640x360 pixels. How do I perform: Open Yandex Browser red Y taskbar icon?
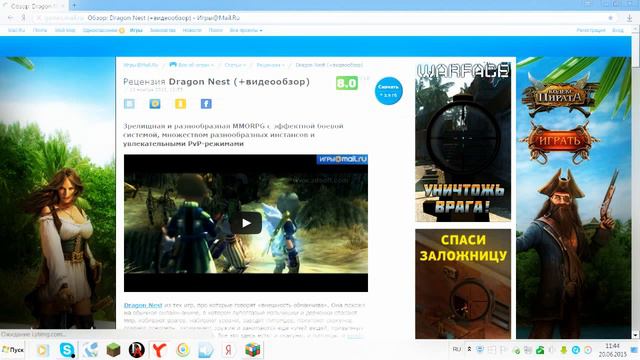point(160,350)
